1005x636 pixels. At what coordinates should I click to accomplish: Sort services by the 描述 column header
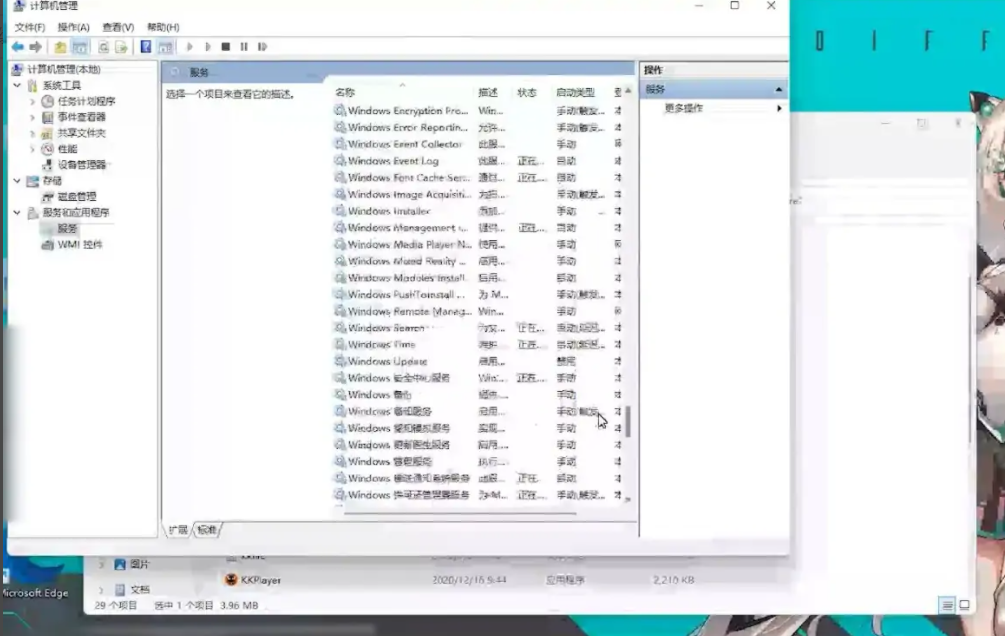[x=488, y=92]
